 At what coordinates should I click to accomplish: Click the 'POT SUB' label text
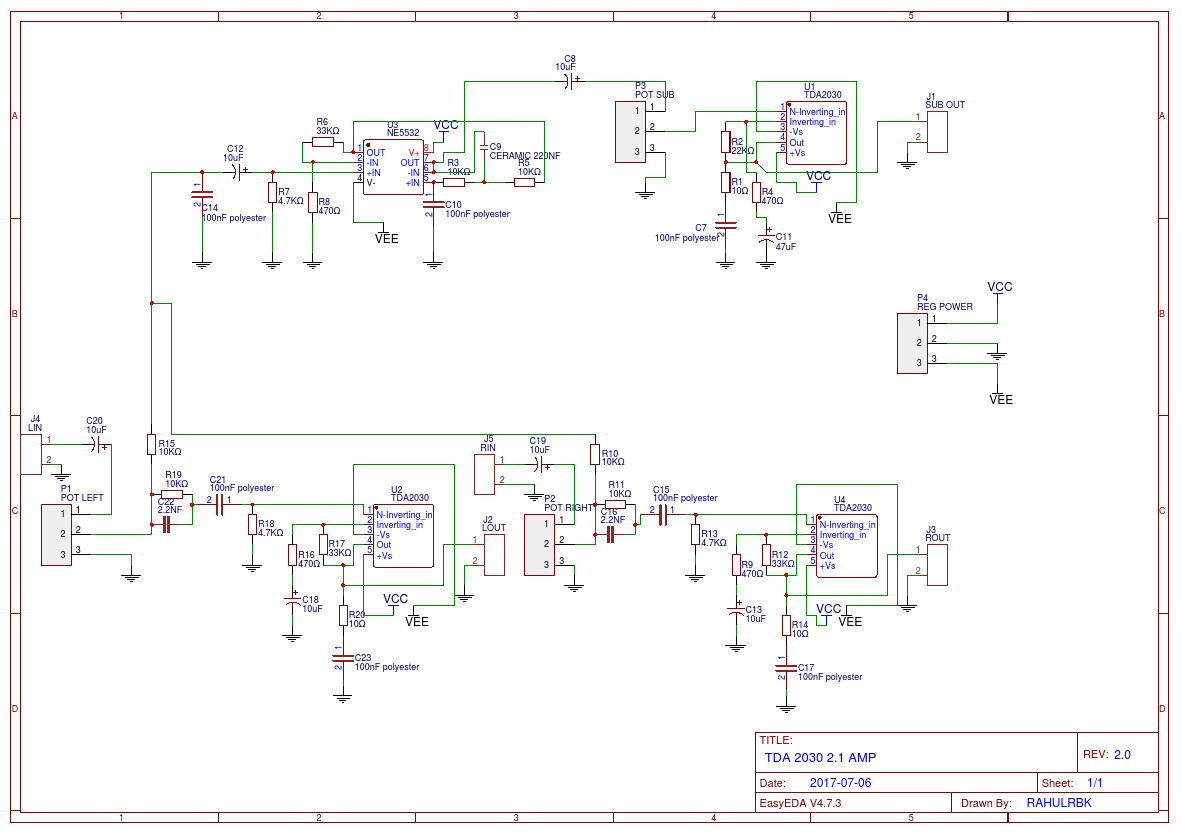(x=655, y=95)
